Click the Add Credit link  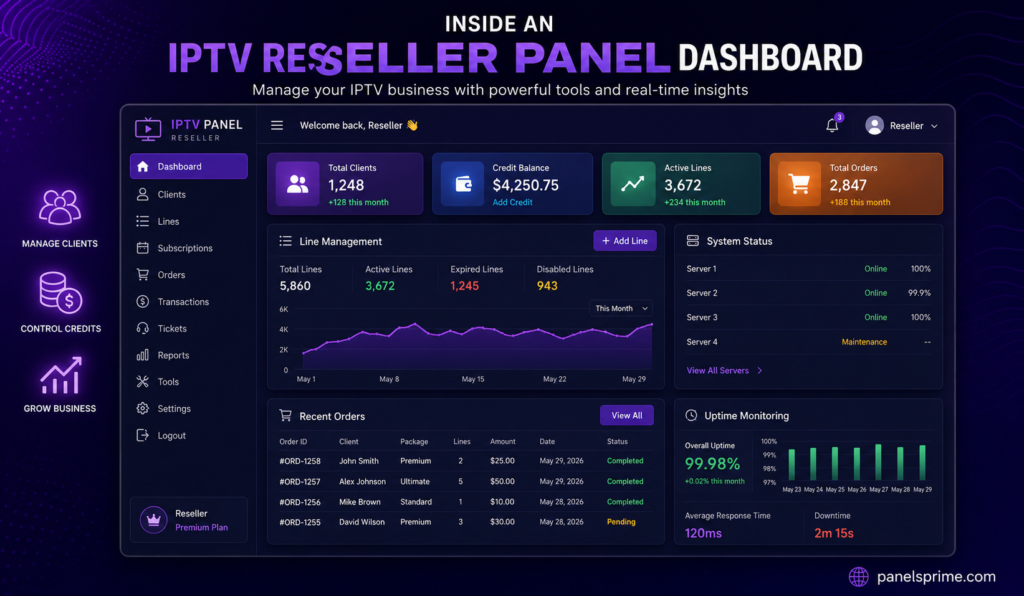(512, 202)
